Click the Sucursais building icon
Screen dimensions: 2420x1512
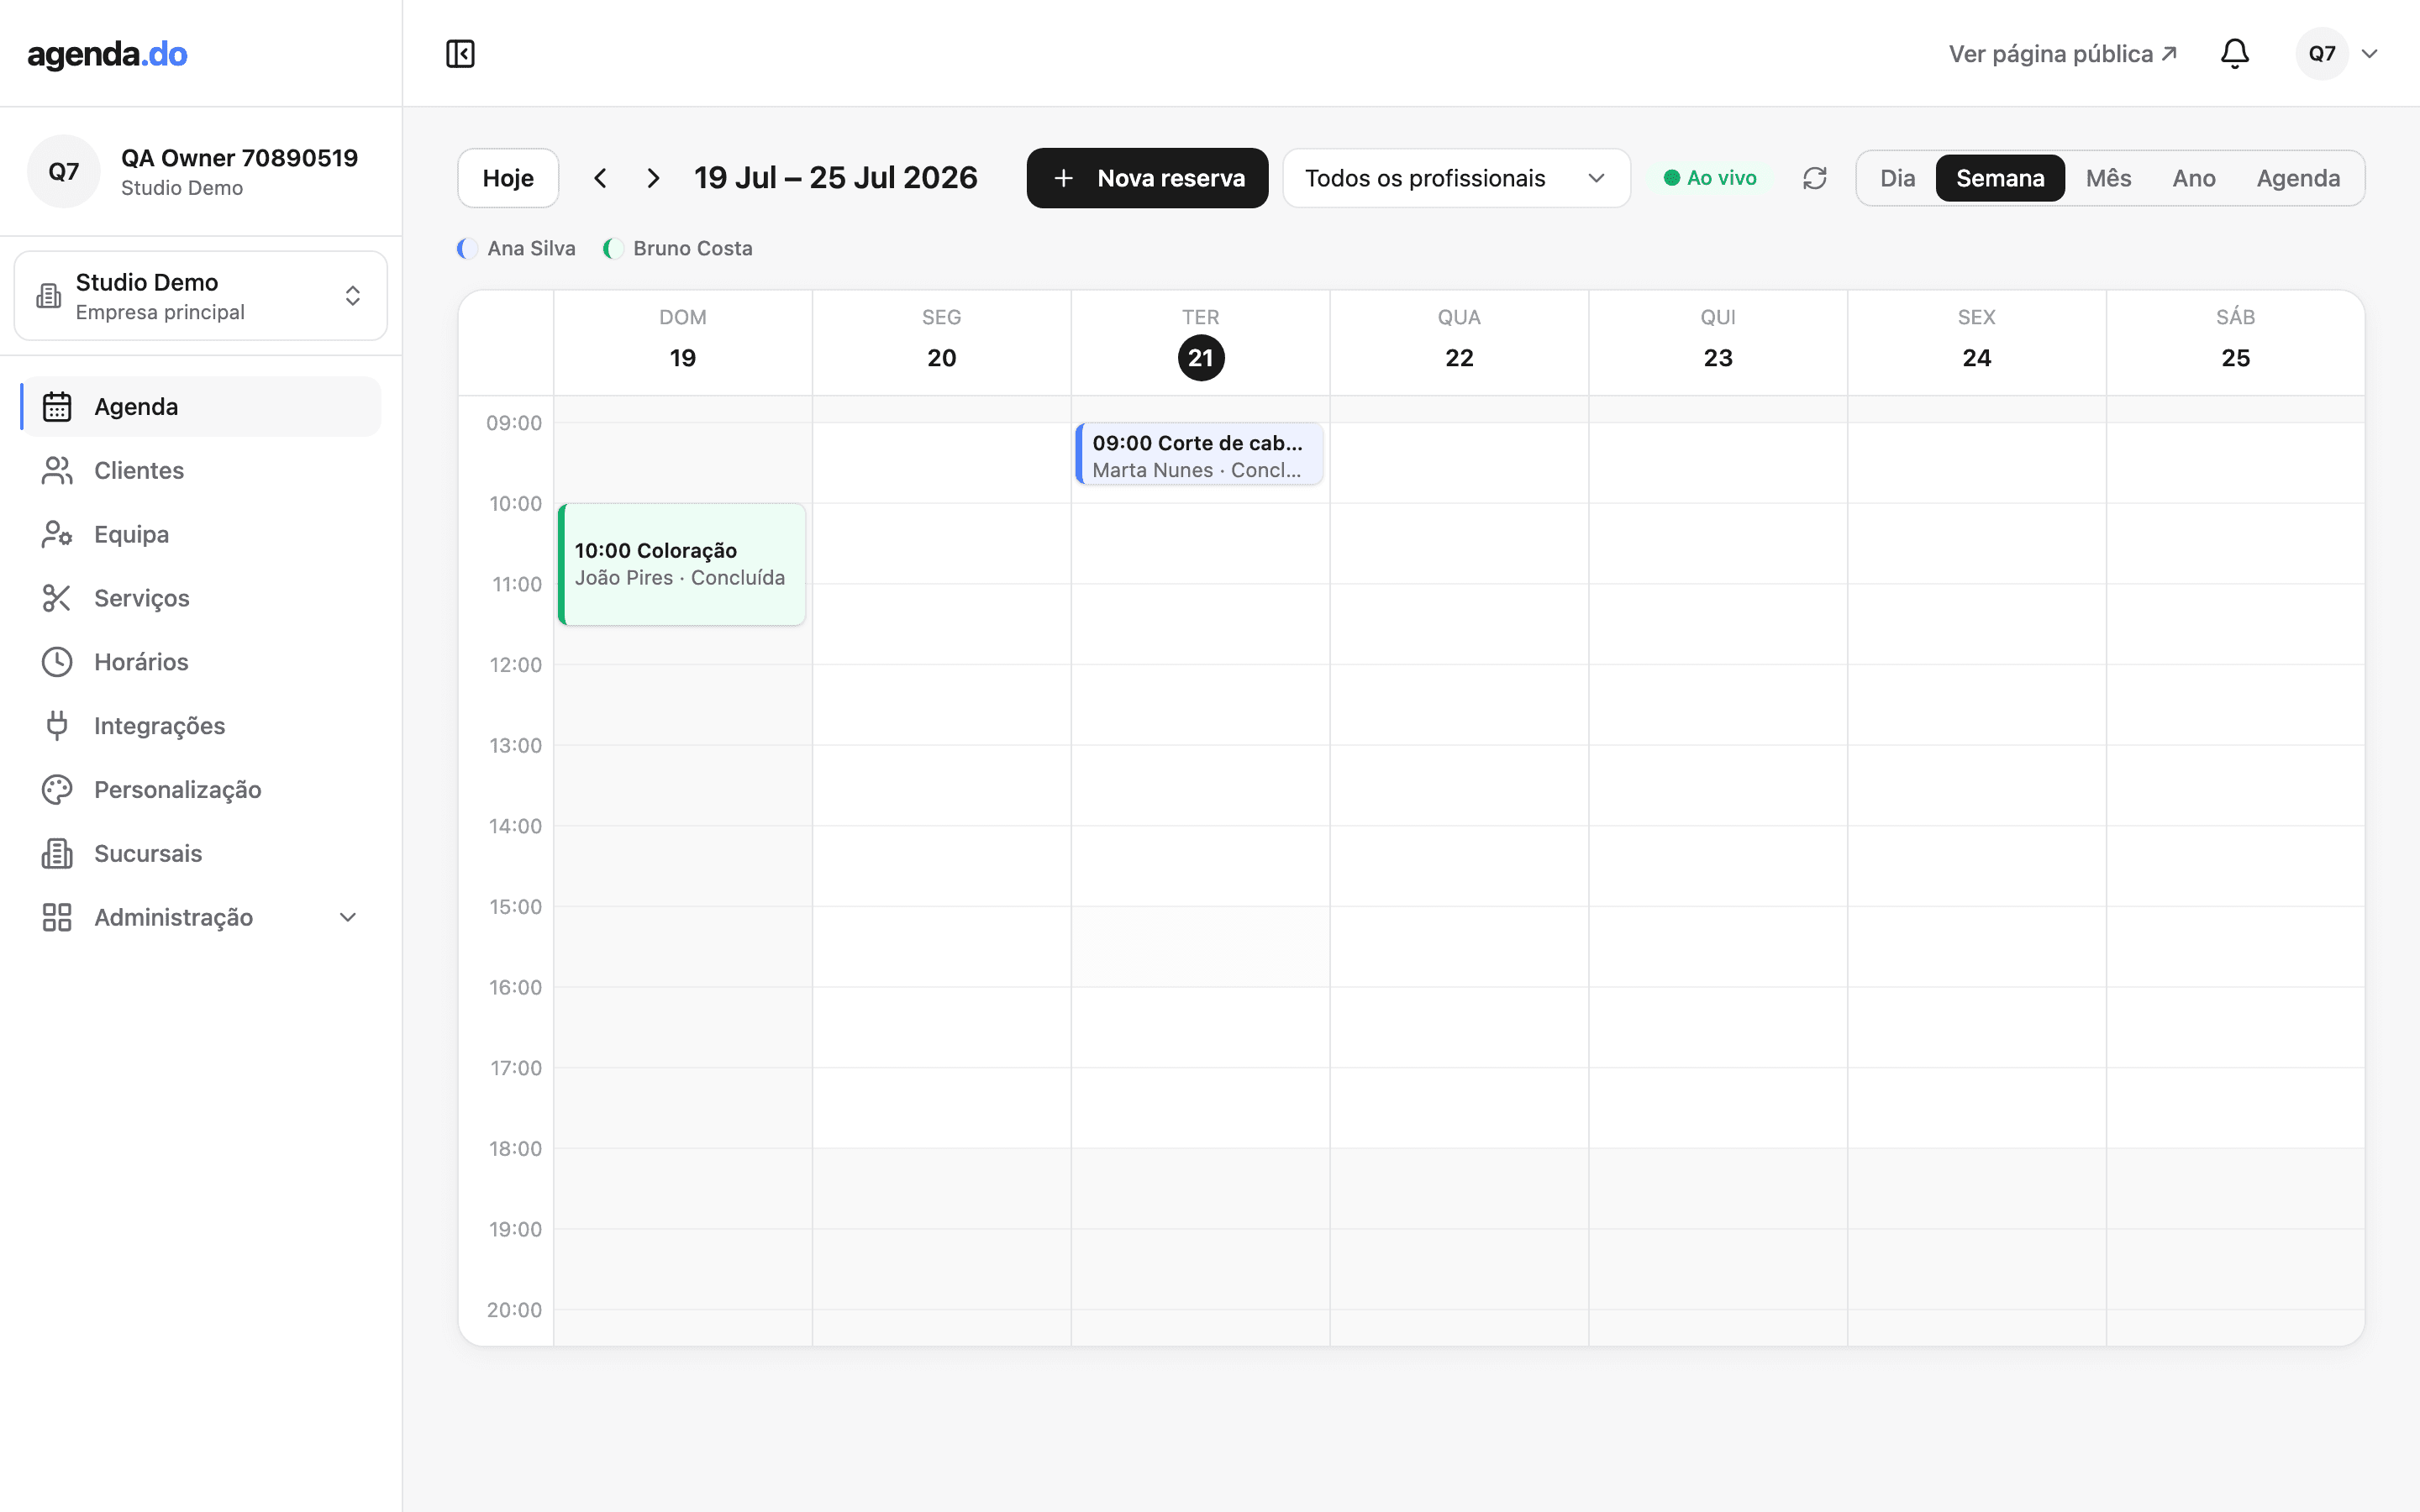pyautogui.click(x=57, y=854)
